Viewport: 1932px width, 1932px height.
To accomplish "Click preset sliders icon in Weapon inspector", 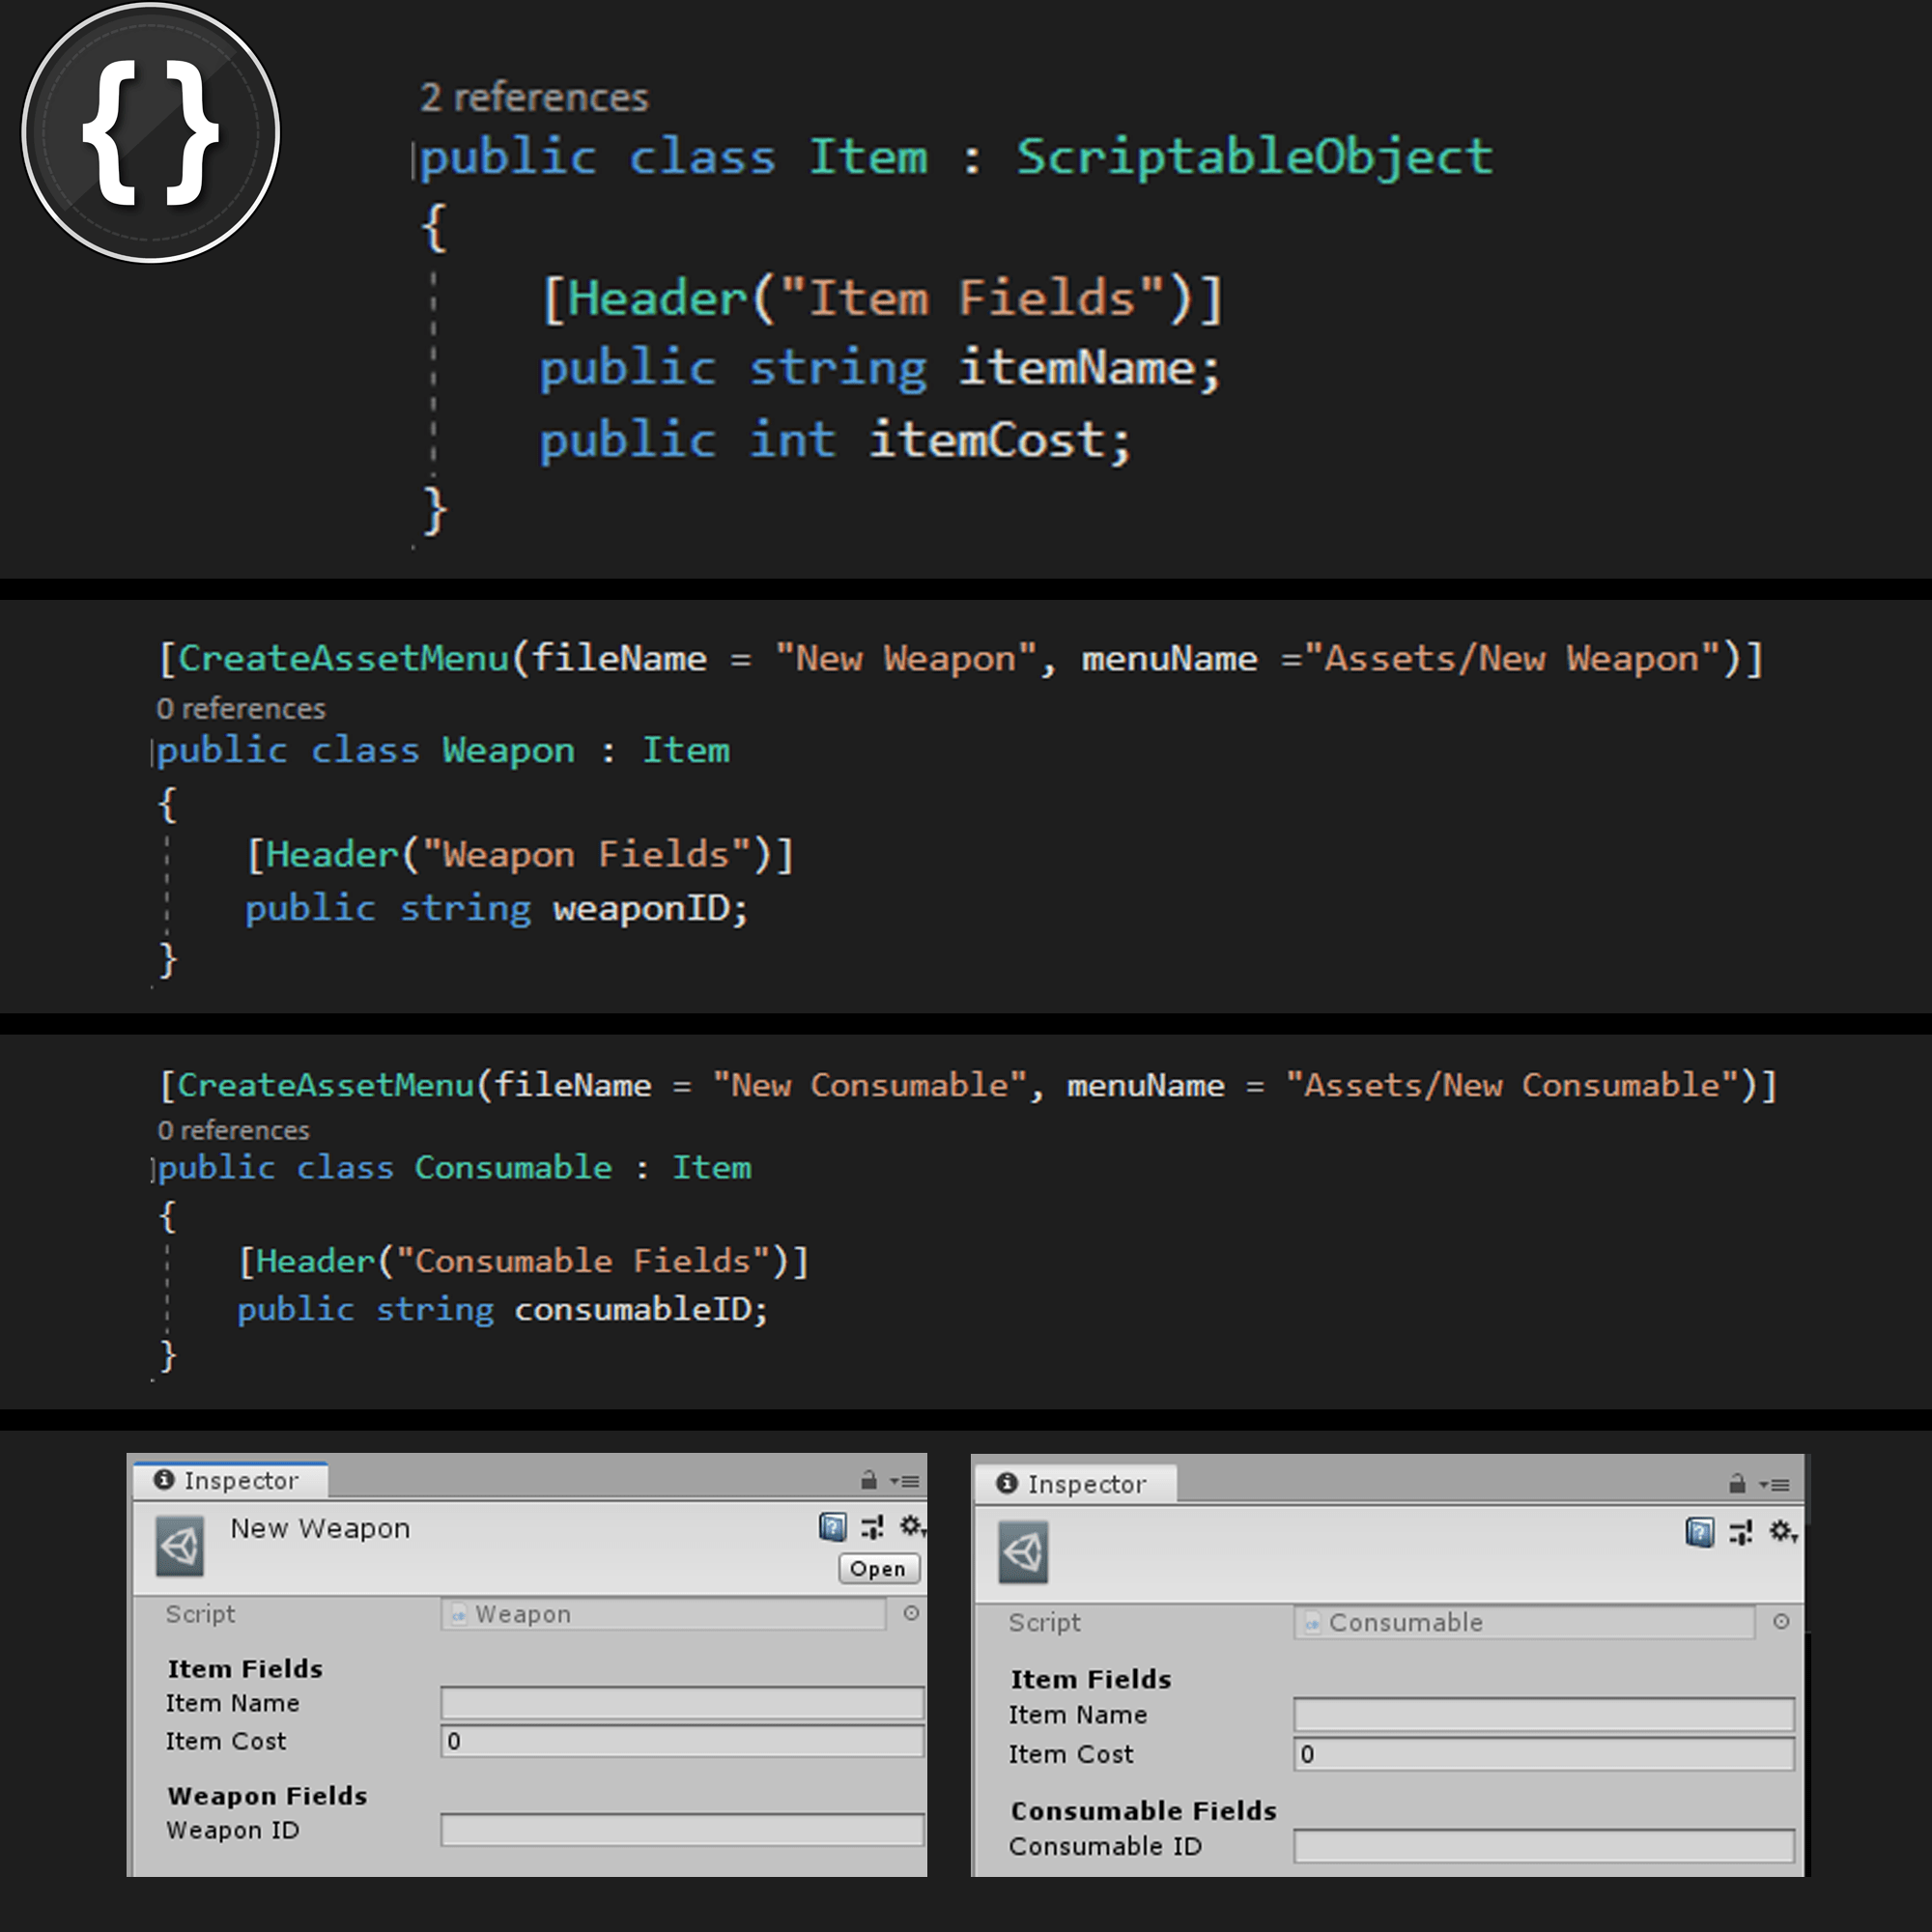I will 872,1526.
